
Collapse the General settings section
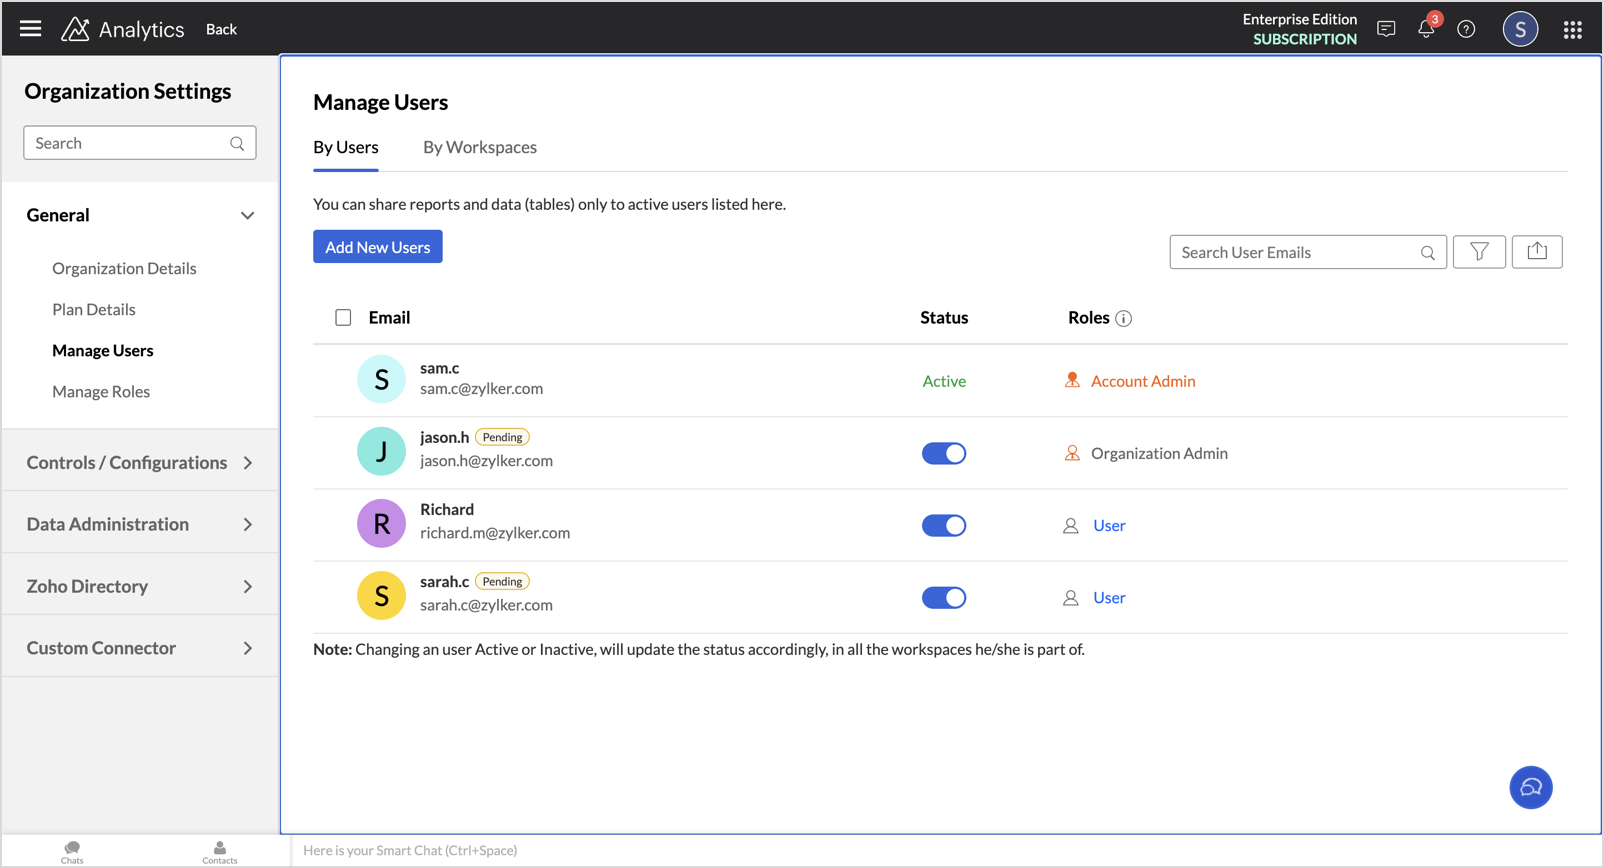(x=247, y=216)
